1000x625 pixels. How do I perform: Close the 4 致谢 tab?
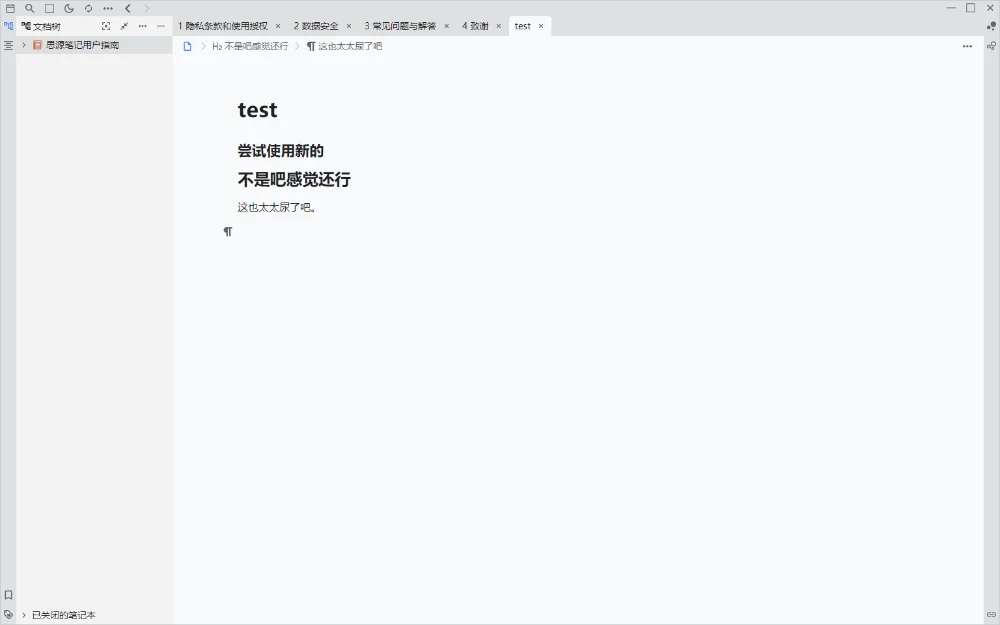point(498,26)
